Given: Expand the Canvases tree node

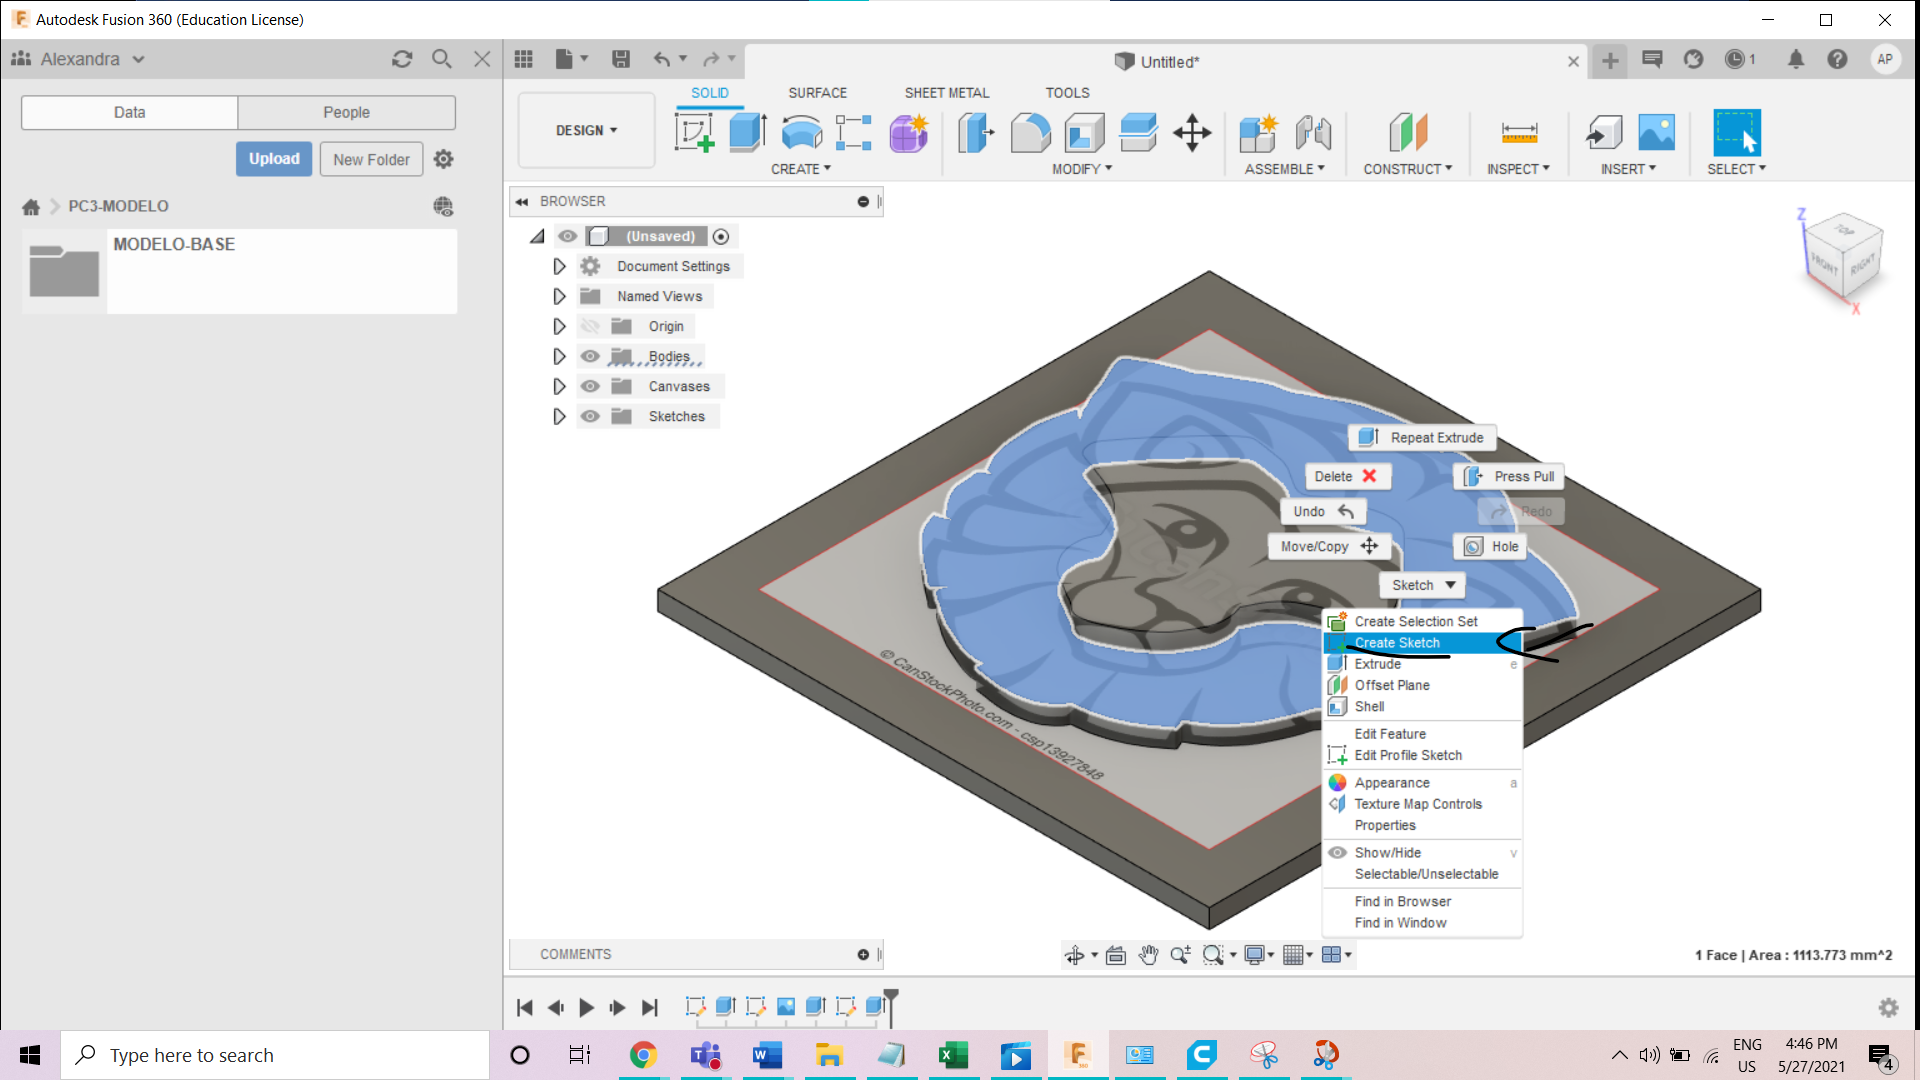Looking at the screenshot, I should click(x=559, y=386).
